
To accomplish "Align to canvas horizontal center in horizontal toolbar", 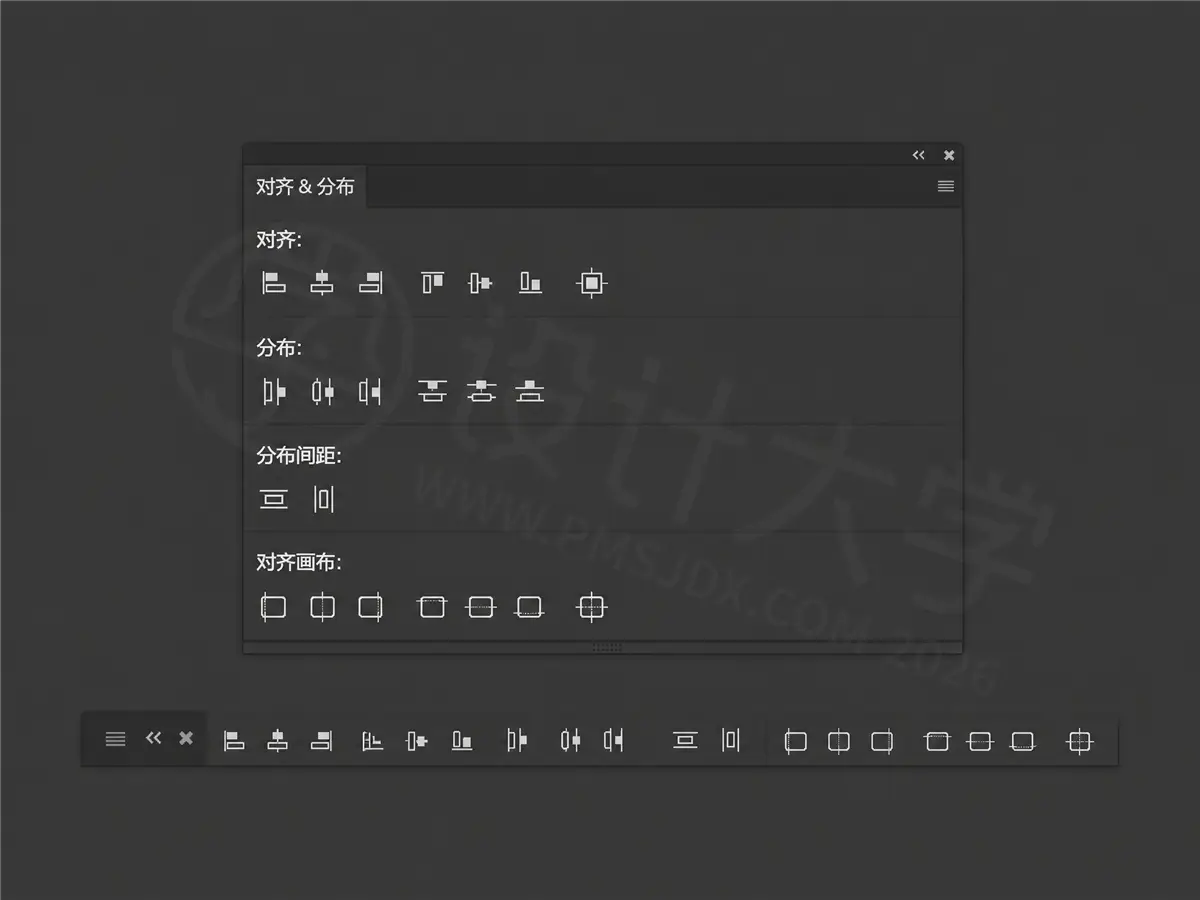I will [839, 742].
